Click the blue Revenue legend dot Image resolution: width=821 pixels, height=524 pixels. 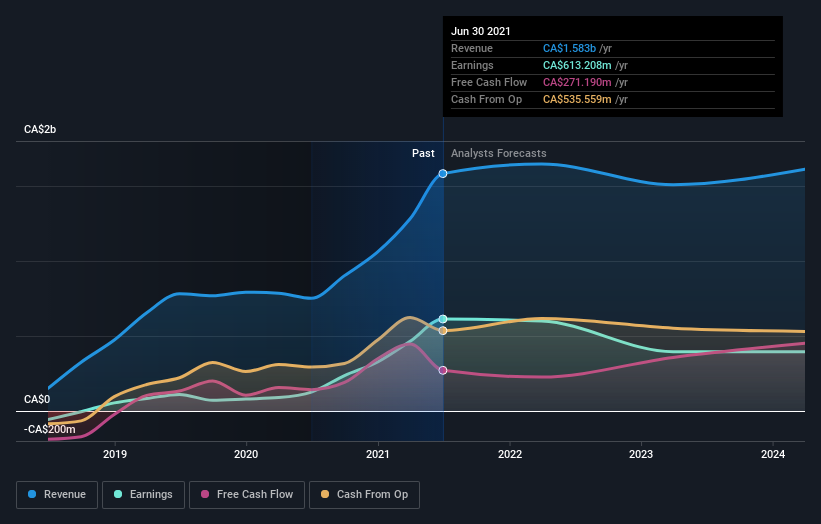[32, 494]
